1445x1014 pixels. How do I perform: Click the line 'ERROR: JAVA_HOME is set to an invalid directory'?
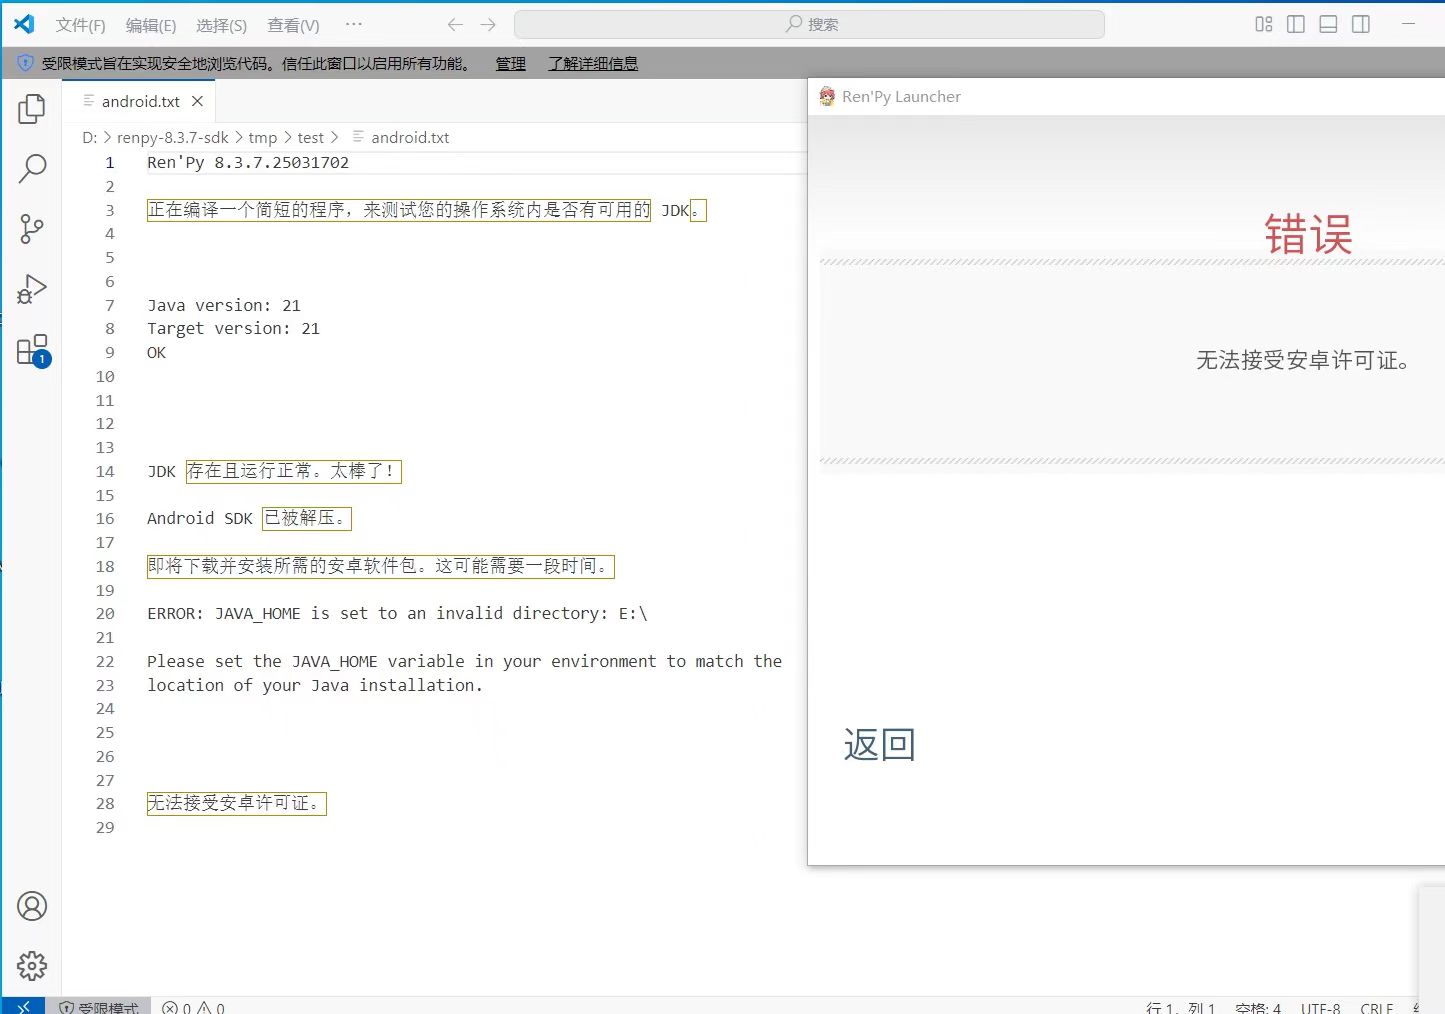coord(397,613)
